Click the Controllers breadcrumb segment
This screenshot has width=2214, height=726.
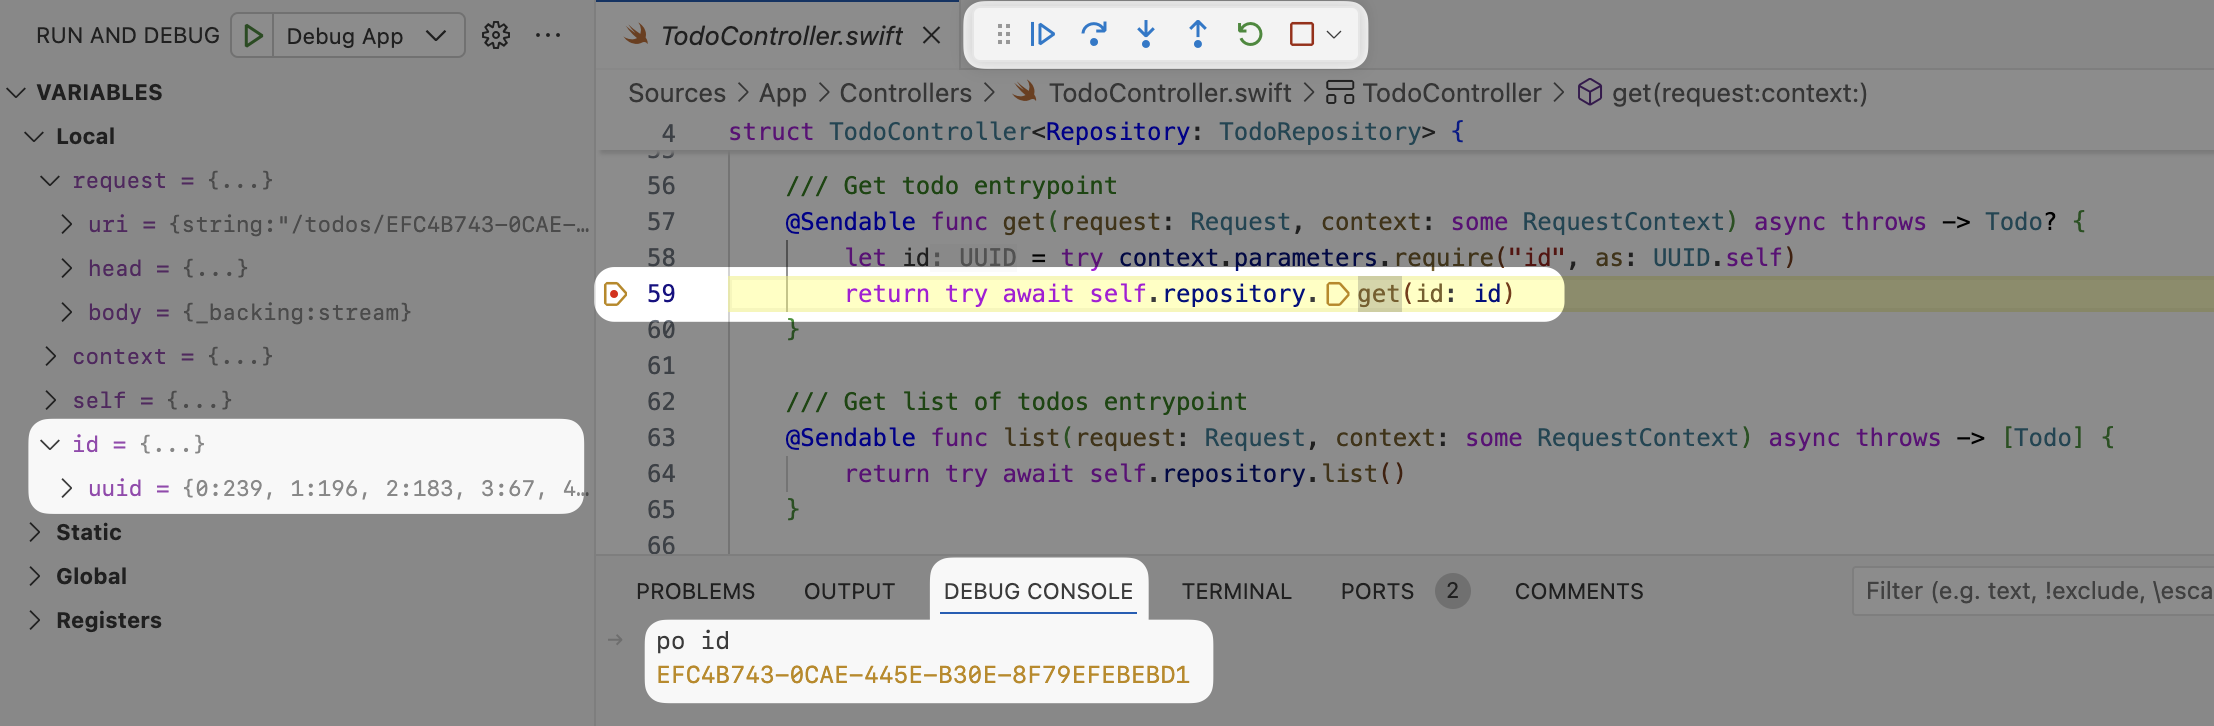pyautogui.click(x=905, y=93)
